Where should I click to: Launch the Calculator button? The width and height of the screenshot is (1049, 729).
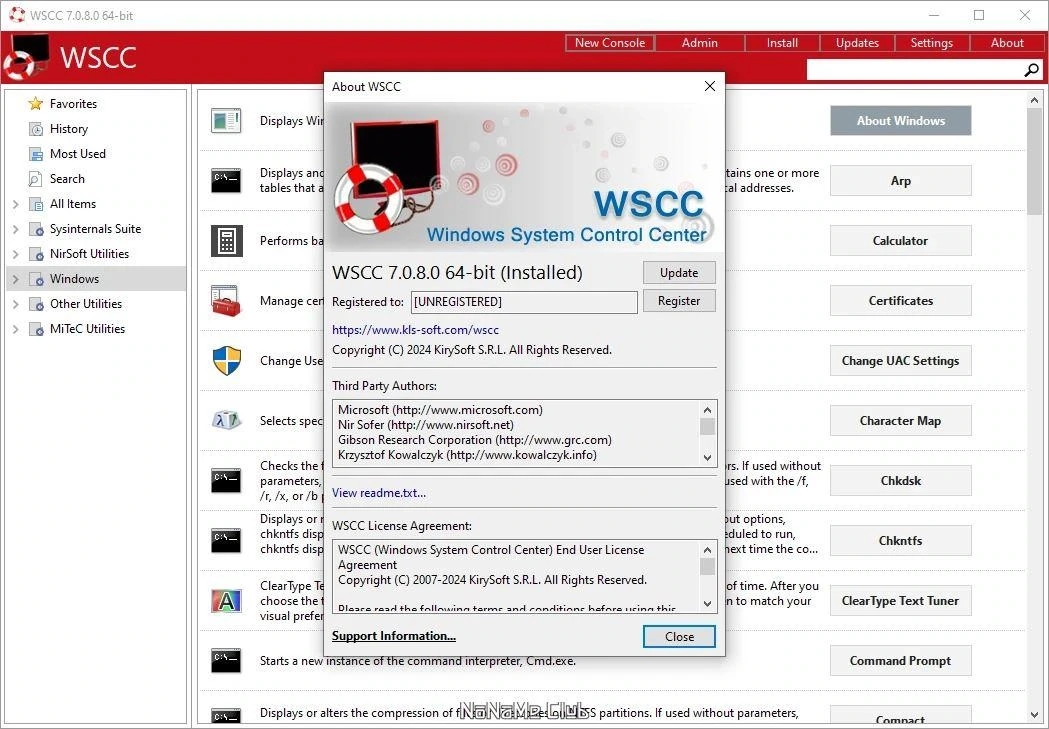click(x=900, y=241)
